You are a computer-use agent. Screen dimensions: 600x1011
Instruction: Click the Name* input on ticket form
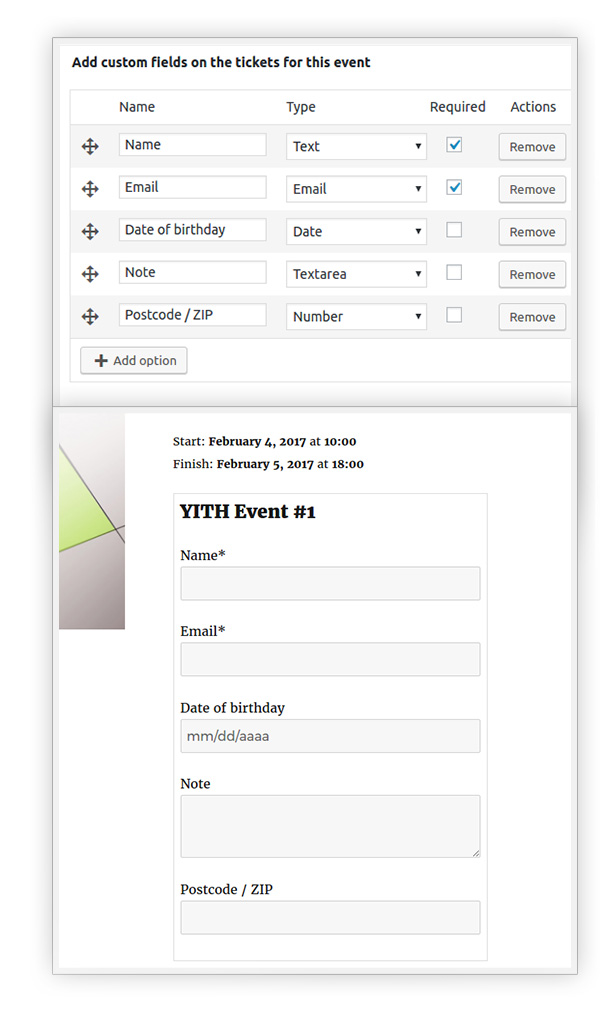pos(330,584)
